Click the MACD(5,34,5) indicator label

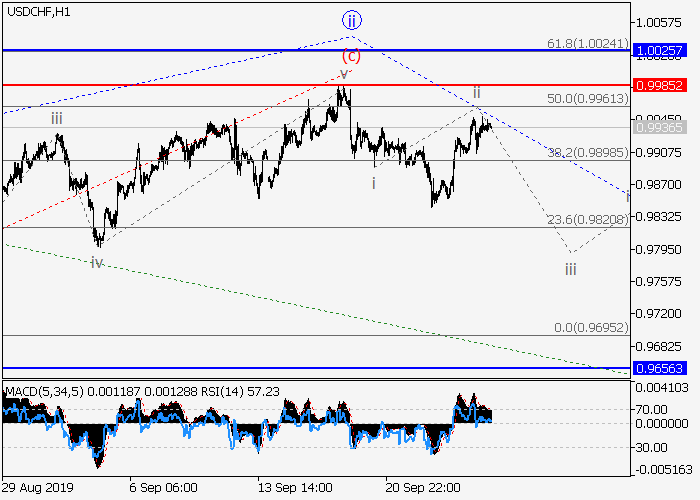tap(42, 389)
